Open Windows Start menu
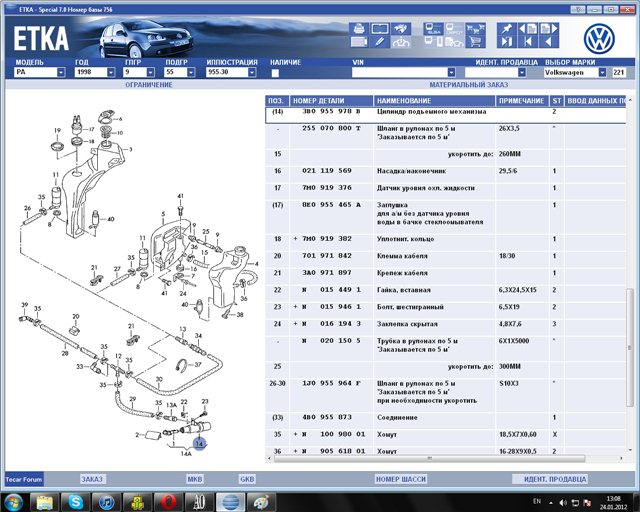640x512 pixels. pyautogui.click(x=14, y=503)
